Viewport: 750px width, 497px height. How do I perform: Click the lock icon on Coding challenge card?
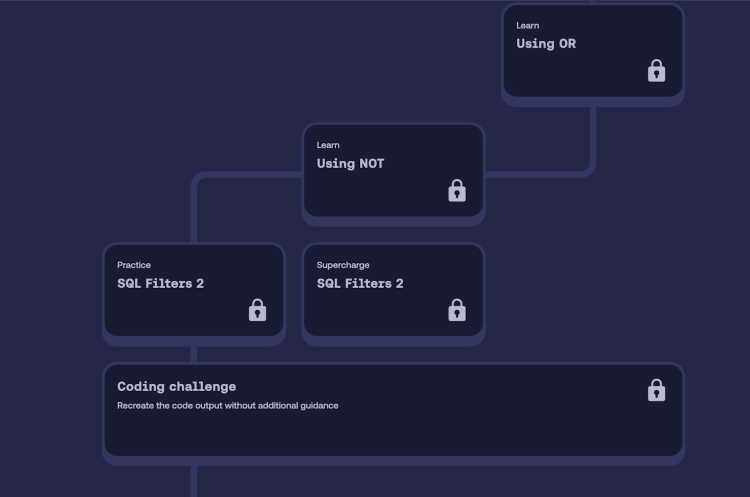click(656, 390)
